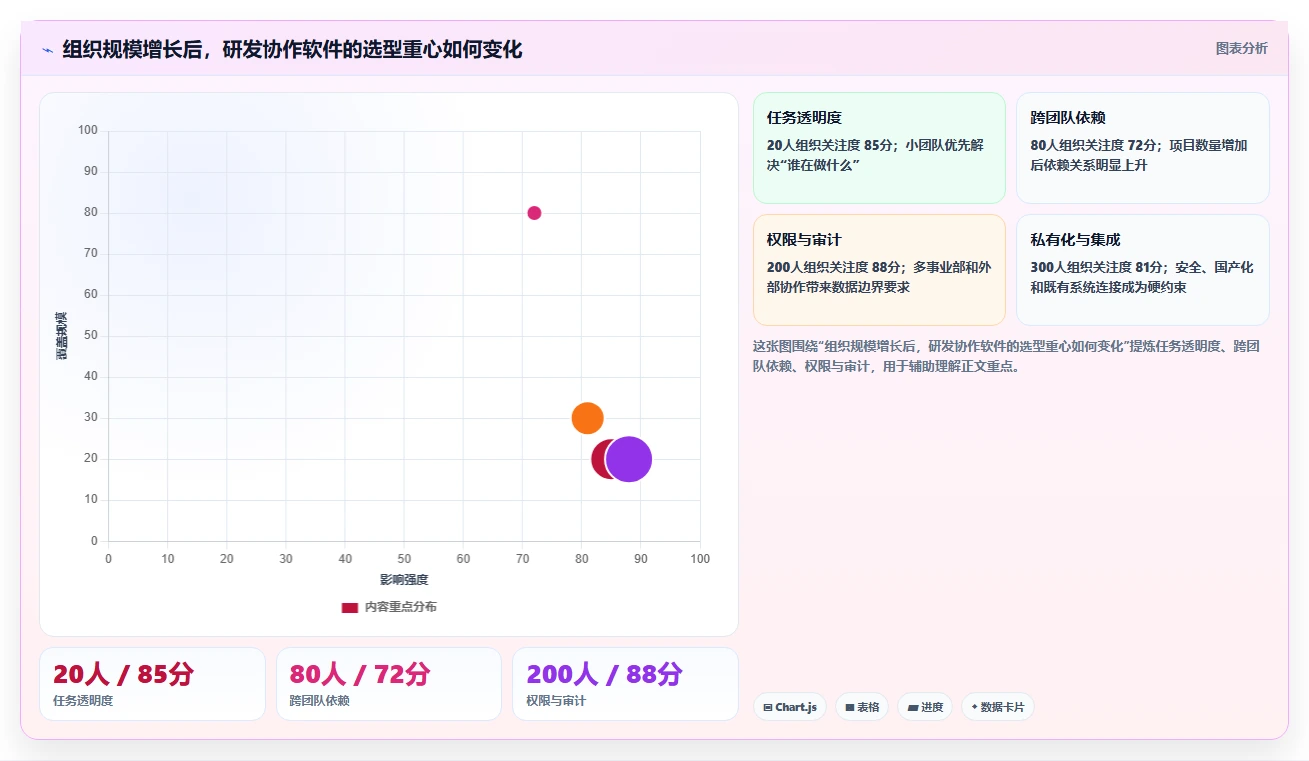The image size is (1309, 761).
Task: Click the 覆盖规模 y-axis label
Action: (x=62, y=336)
